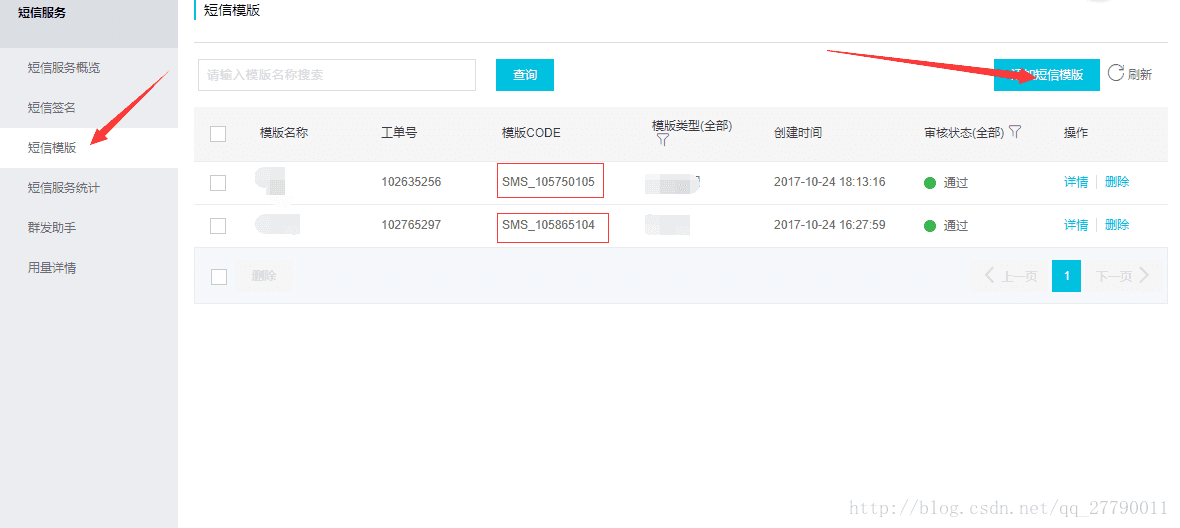Open 短信签名 in sidebar
1180x528 pixels.
[x=52, y=108]
